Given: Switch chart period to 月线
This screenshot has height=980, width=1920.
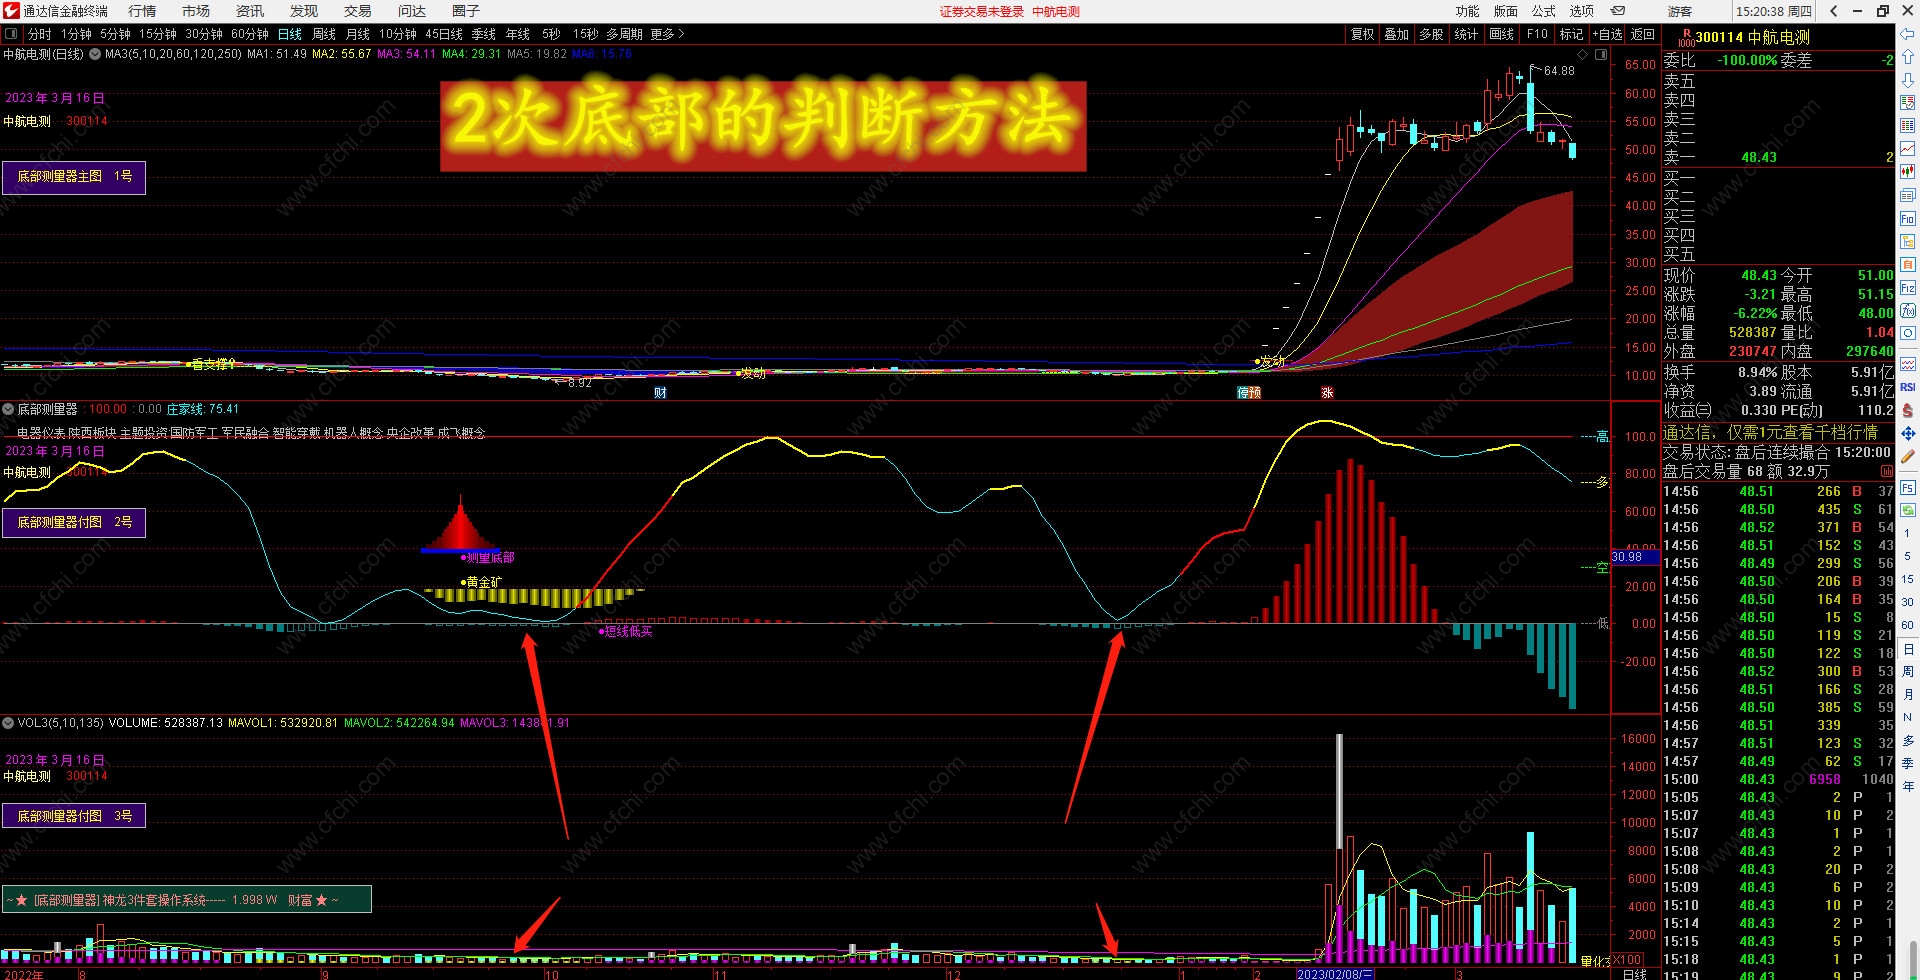Looking at the screenshot, I should tap(358, 34).
